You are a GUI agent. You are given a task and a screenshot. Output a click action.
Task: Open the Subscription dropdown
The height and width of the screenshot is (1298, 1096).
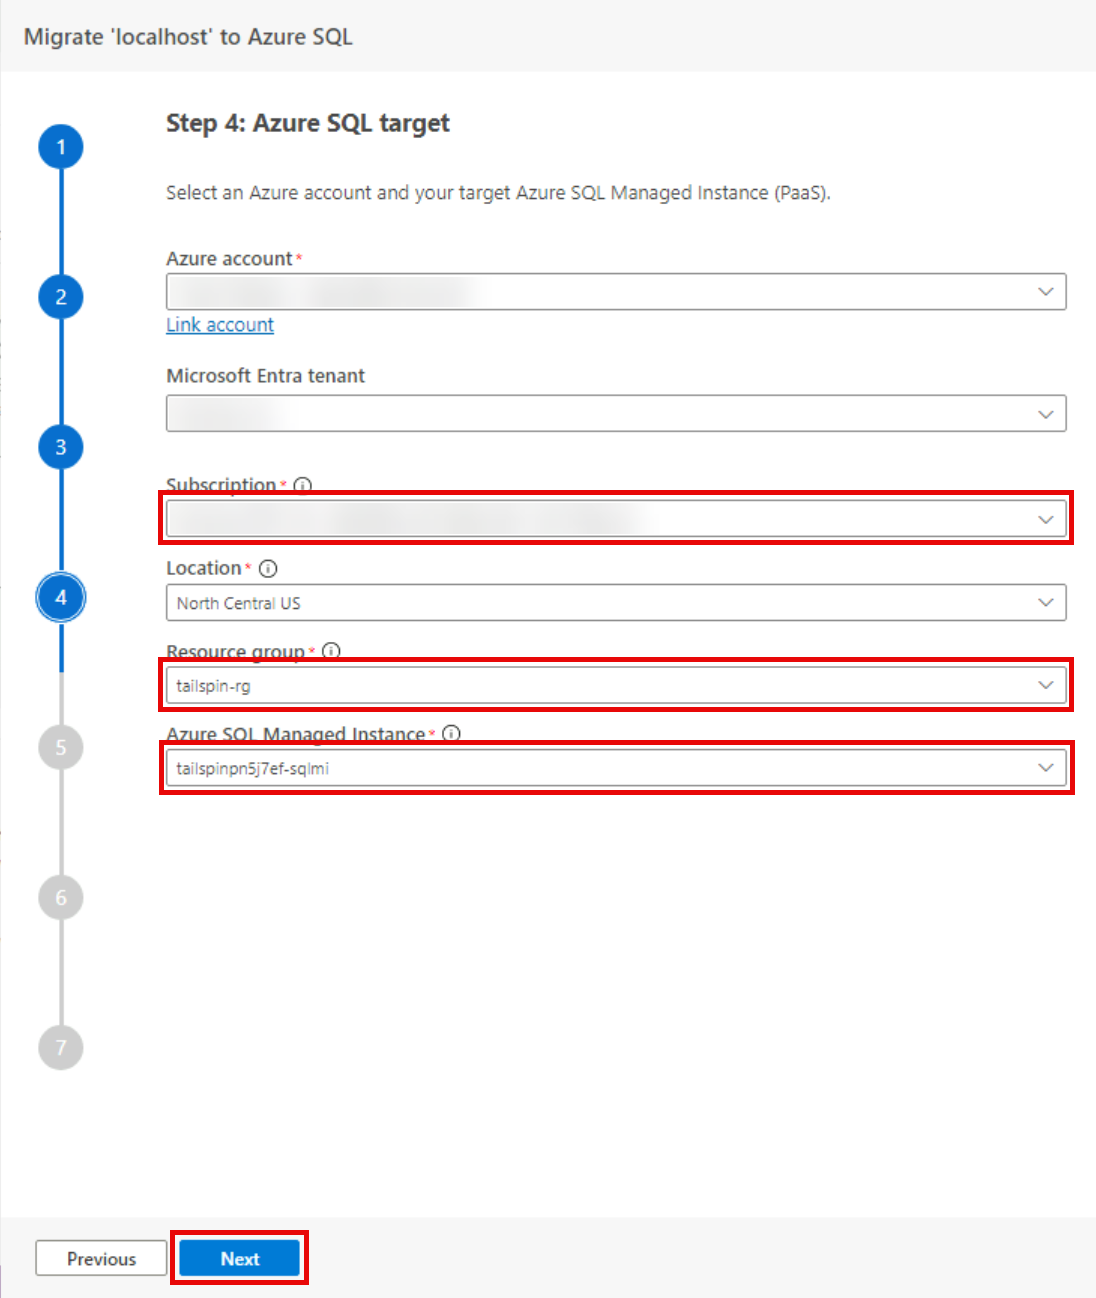(x=616, y=519)
